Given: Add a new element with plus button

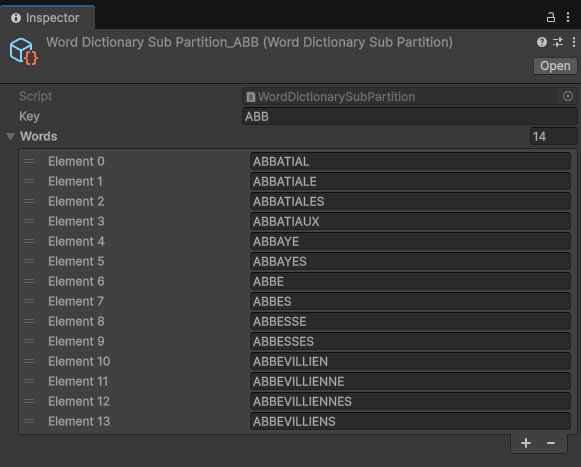Looking at the screenshot, I should click(x=526, y=443).
